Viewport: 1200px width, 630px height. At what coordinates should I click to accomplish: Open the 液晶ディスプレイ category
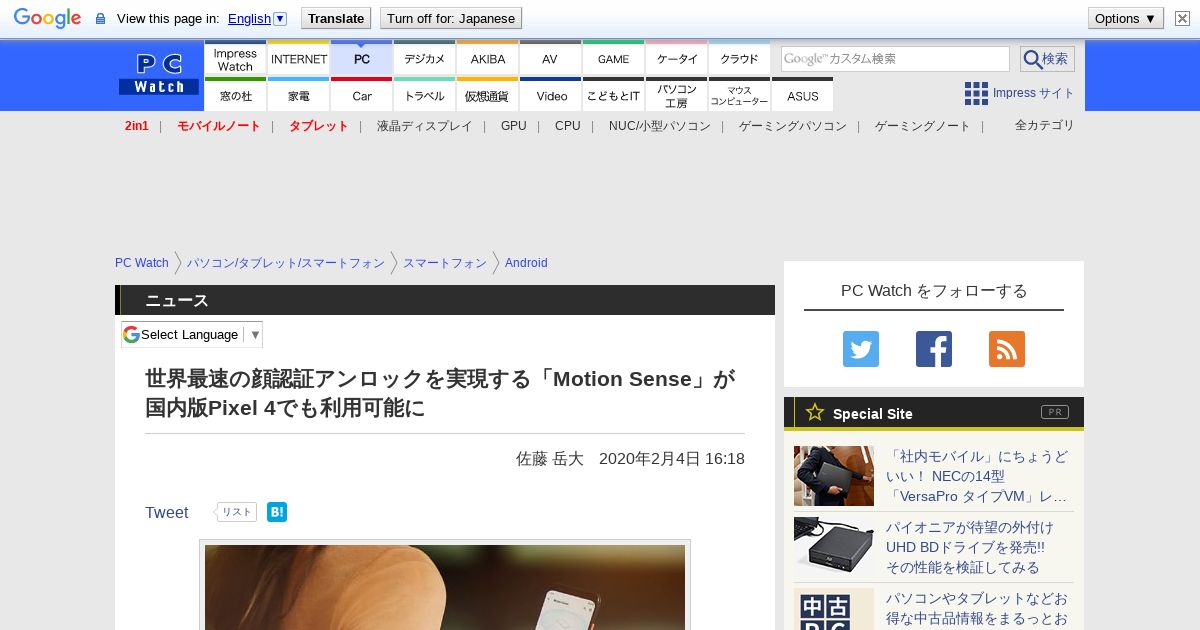424,126
